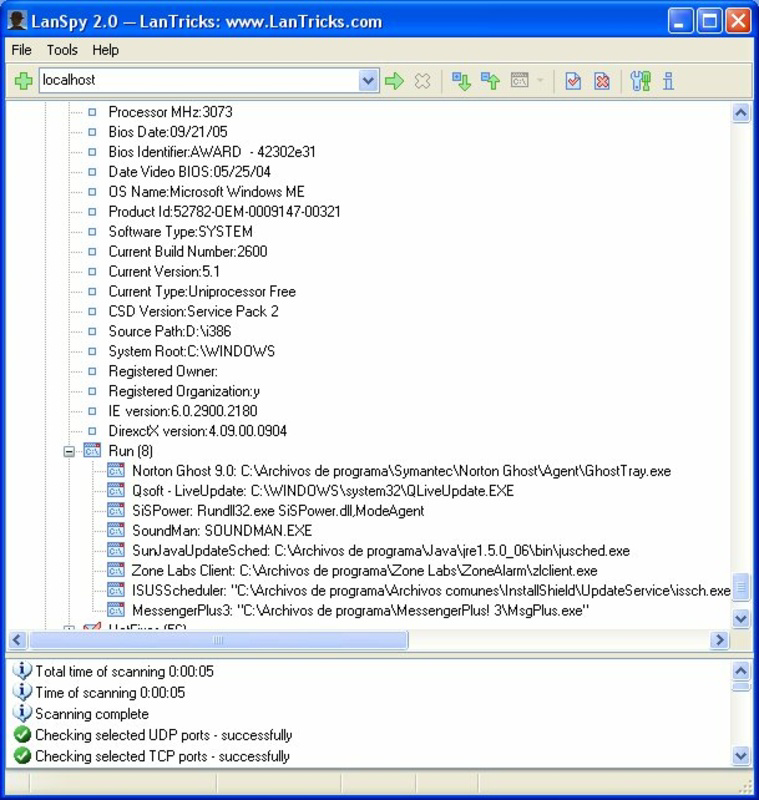
Task: Click the uncheck all items toolbar icon
Action: (602, 81)
